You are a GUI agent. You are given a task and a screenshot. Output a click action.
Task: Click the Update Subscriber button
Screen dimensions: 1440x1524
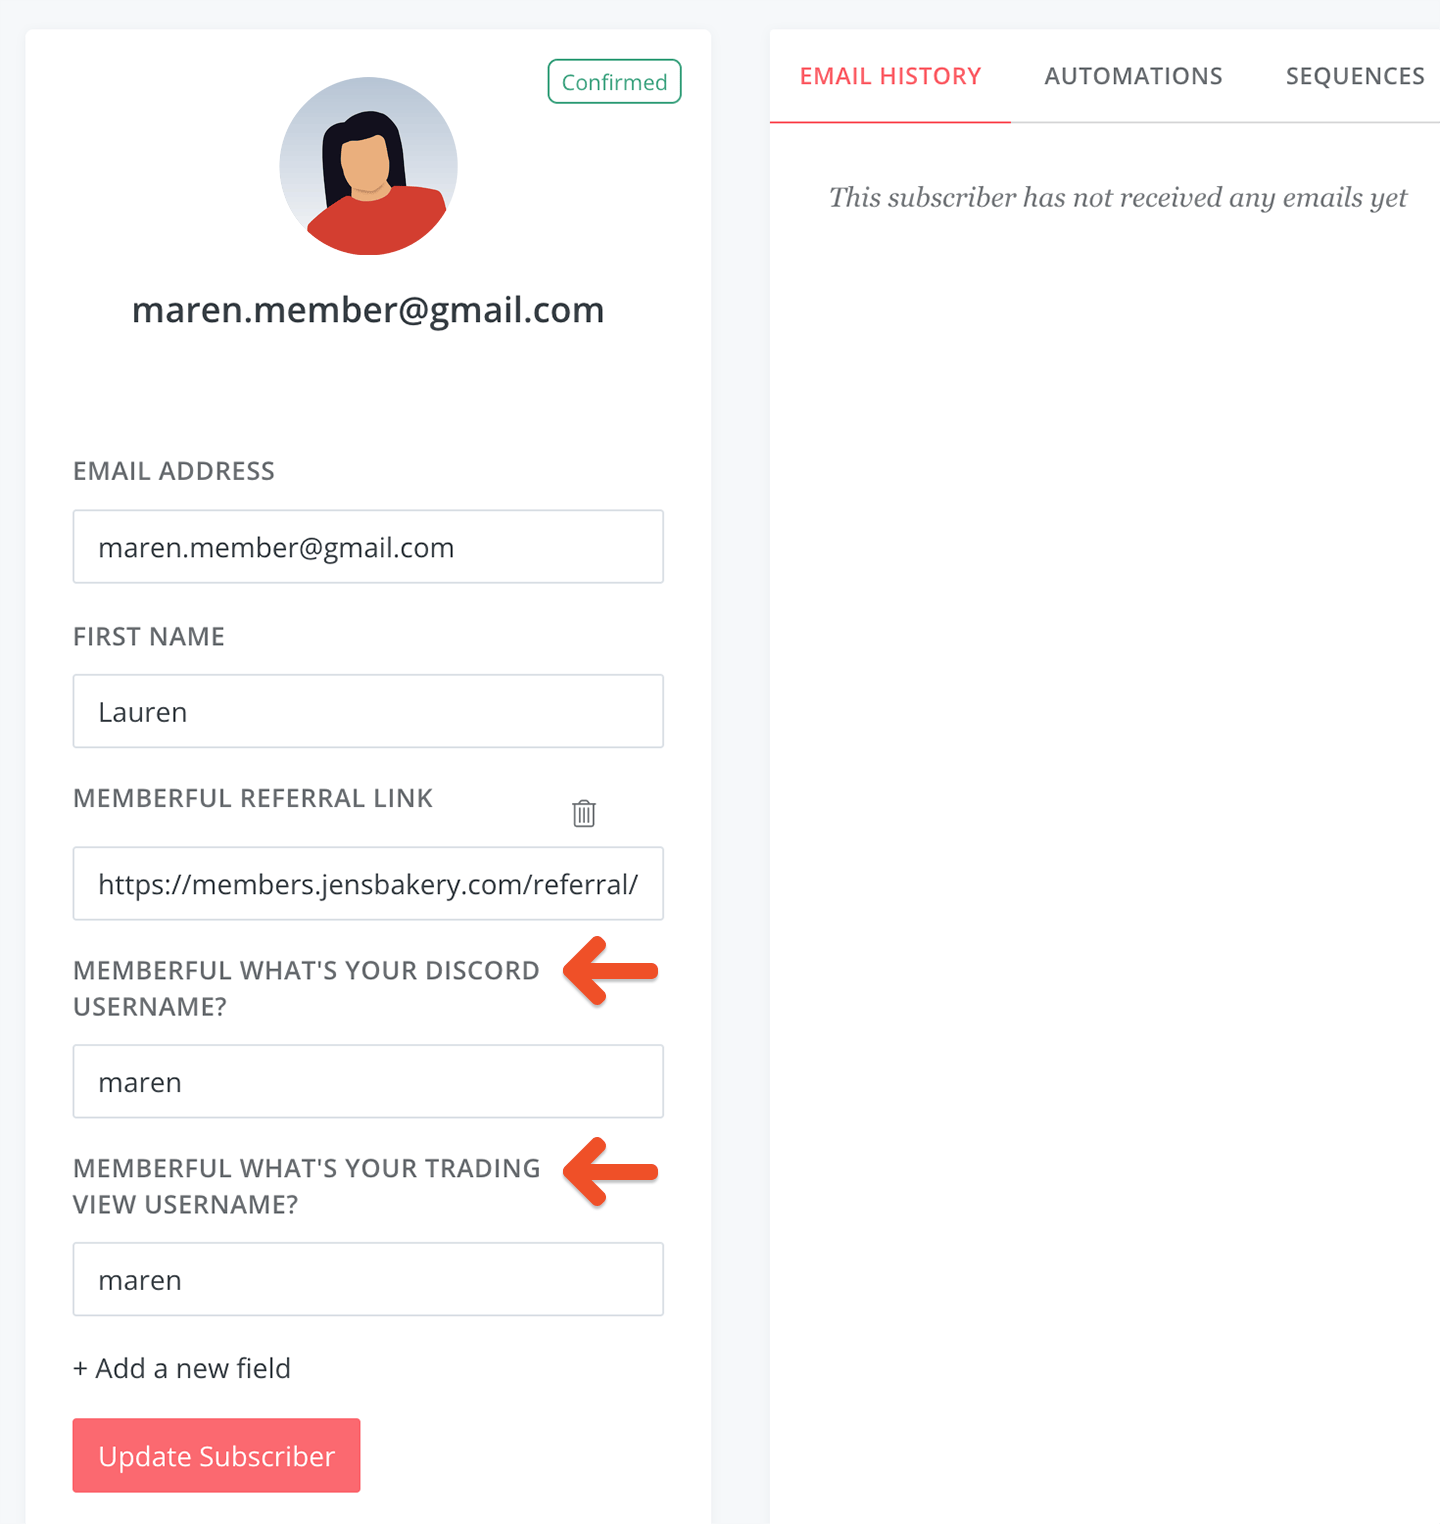(216, 1455)
